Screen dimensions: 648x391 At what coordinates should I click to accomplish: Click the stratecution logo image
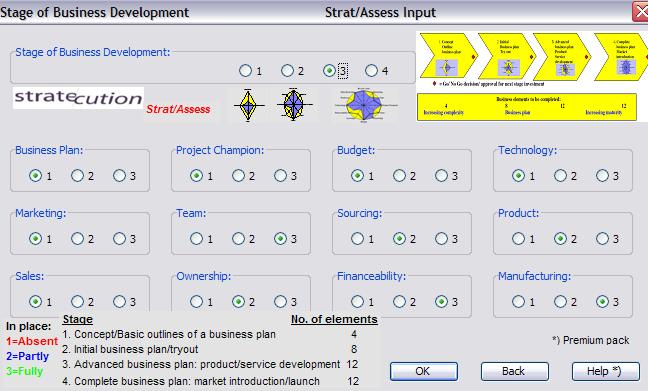click(79, 98)
